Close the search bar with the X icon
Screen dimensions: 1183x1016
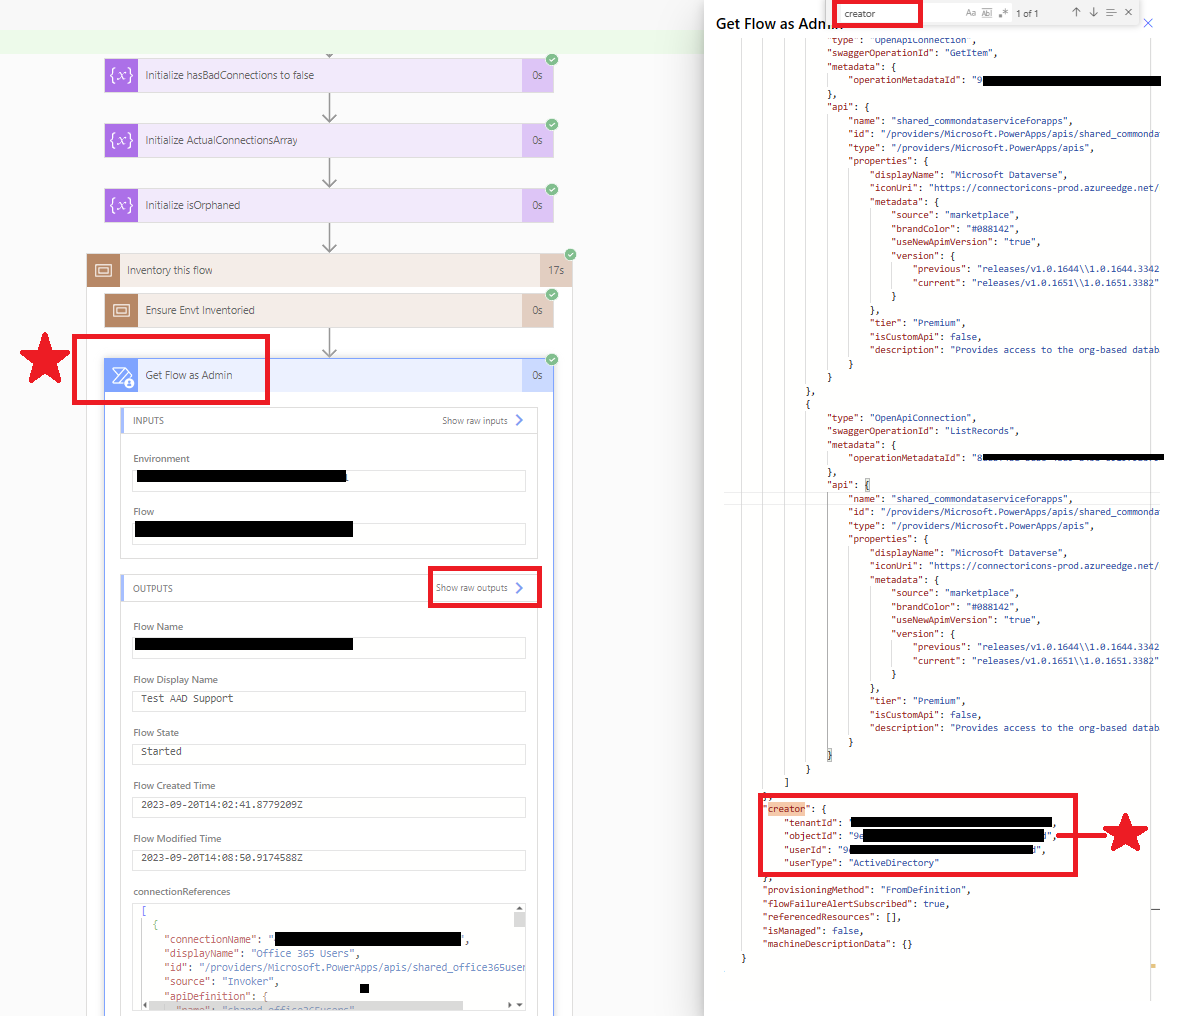[x=1128, y=12]
